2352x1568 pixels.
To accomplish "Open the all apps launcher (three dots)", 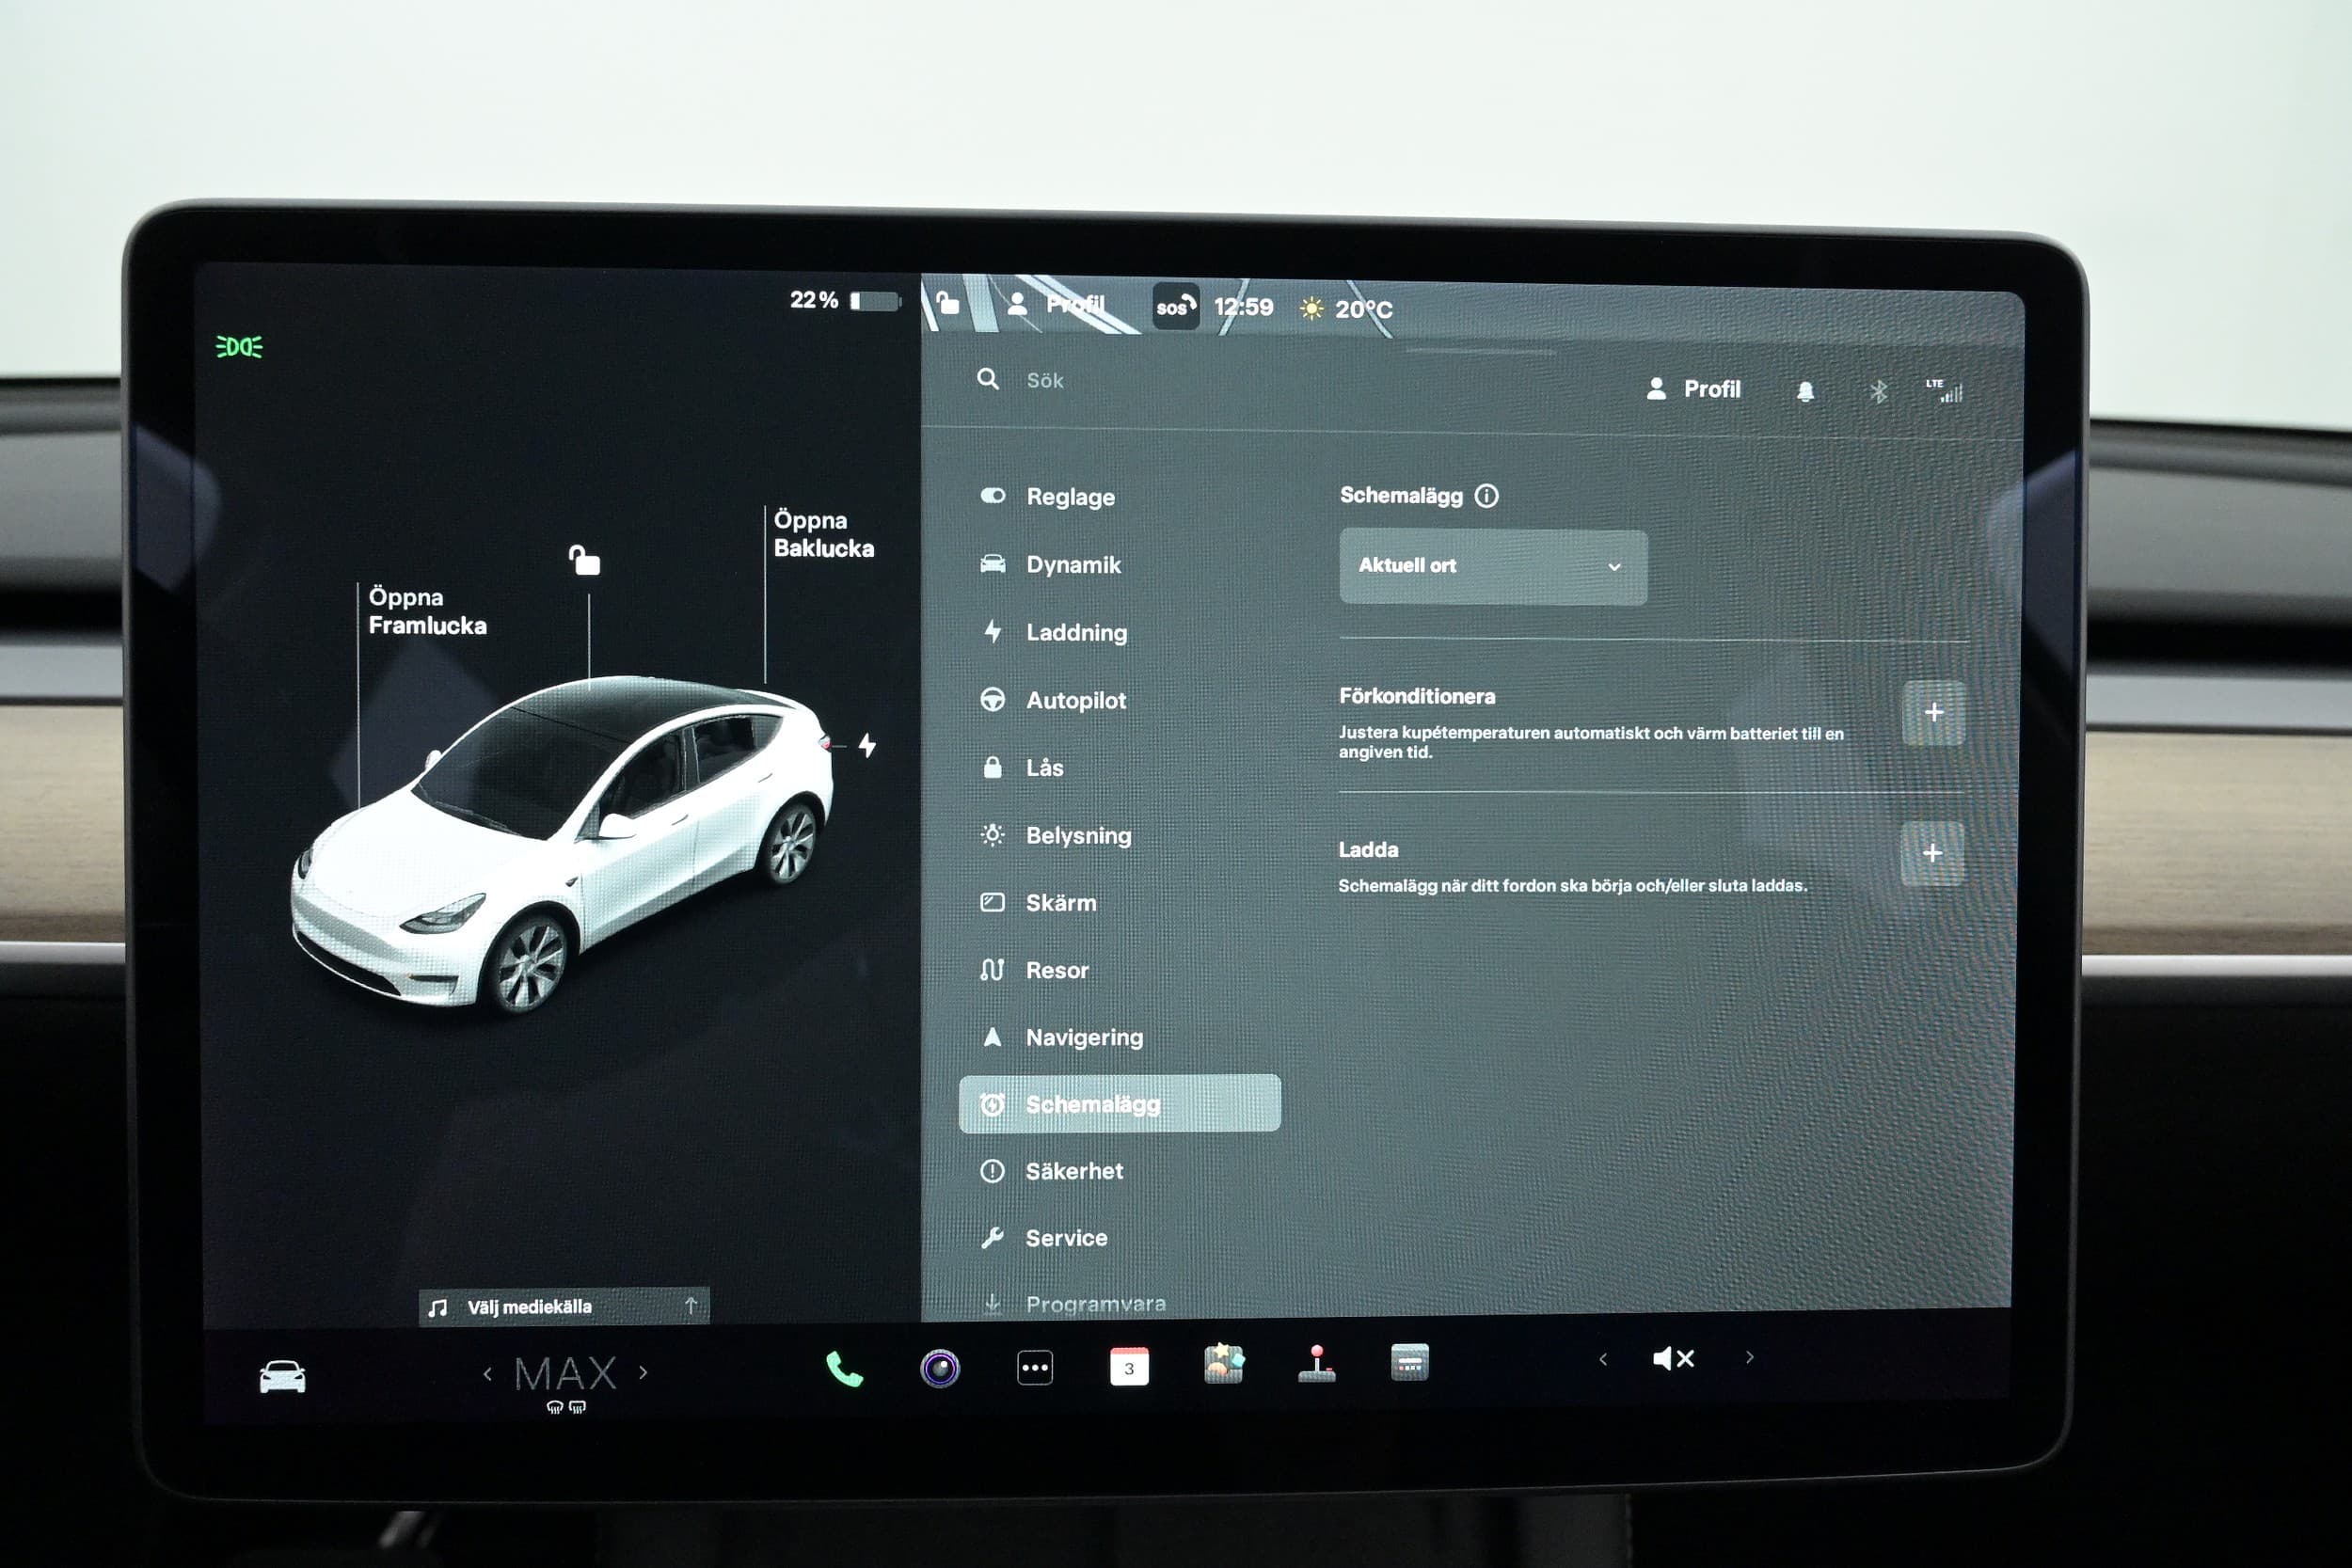I will coord(1035,1367).
